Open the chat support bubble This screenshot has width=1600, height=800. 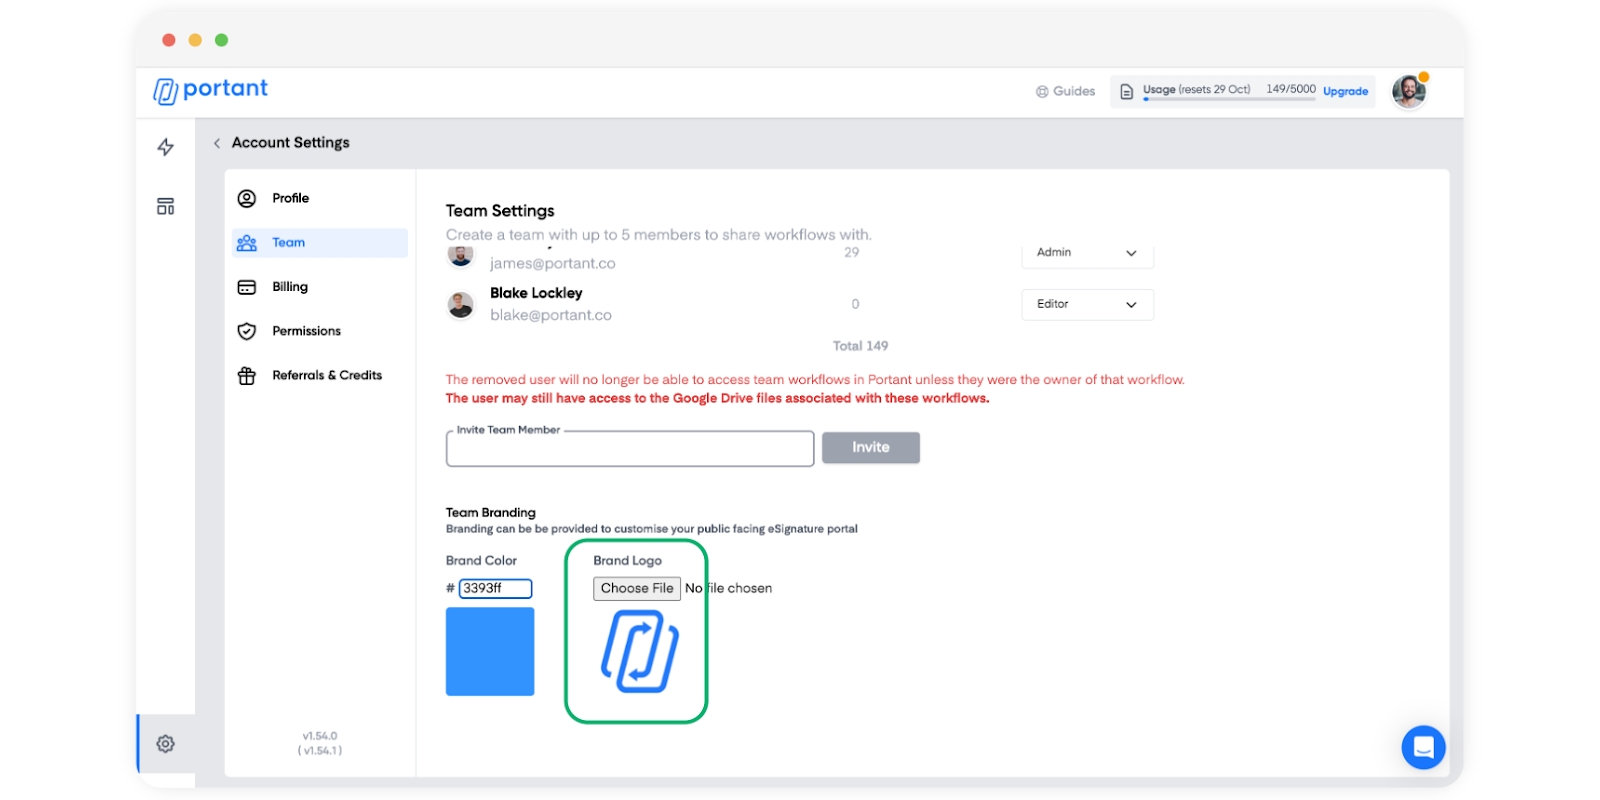pyautogui.click(x=1423, y=747)
